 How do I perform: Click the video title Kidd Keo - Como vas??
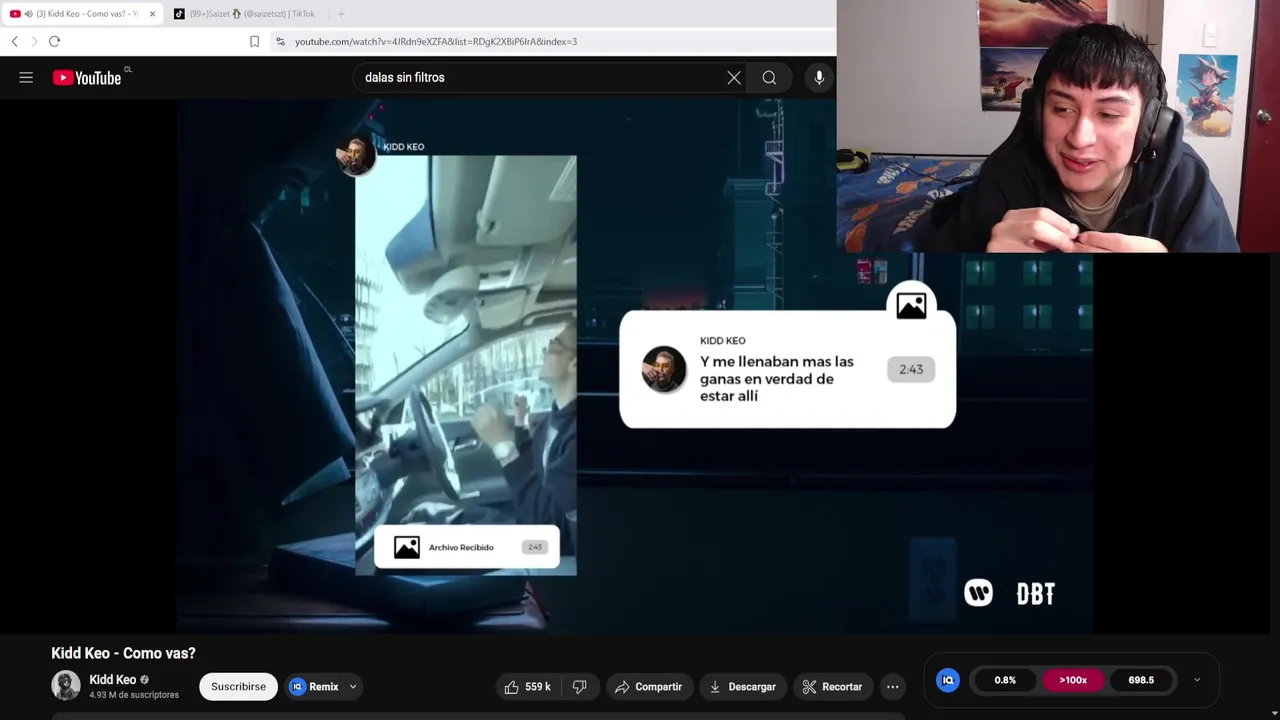point(123,653)
